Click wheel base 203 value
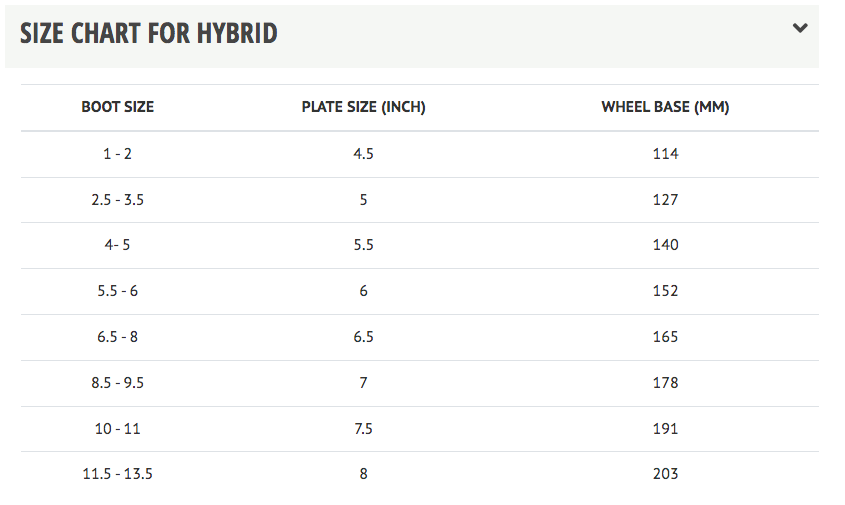This screenshot has height=505, width=845. pos(666,474)
